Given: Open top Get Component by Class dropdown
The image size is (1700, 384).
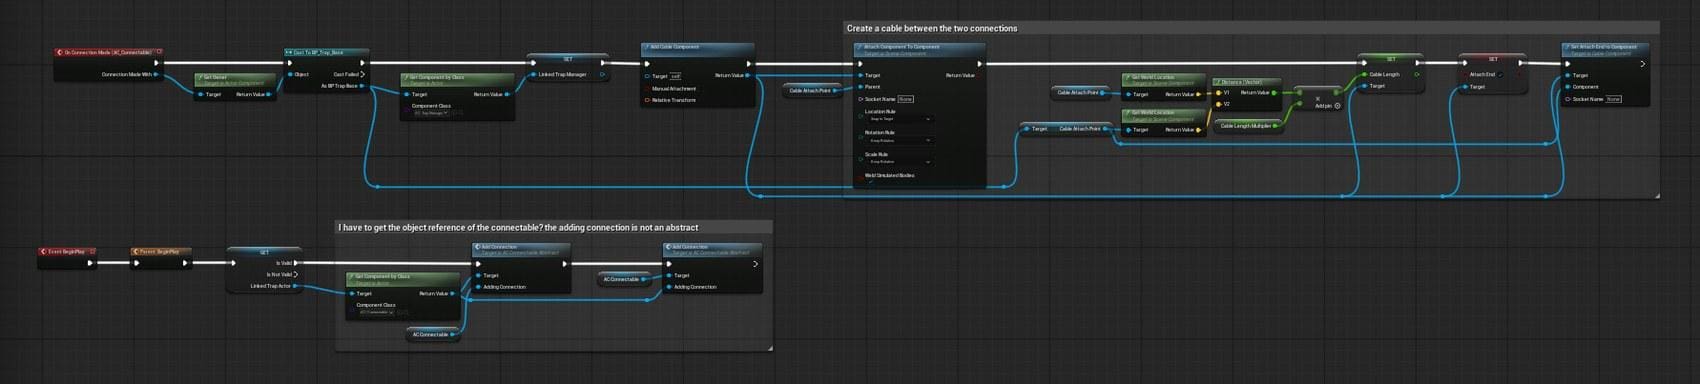Looking at the screenshot, I should click(x=432, y=113).
